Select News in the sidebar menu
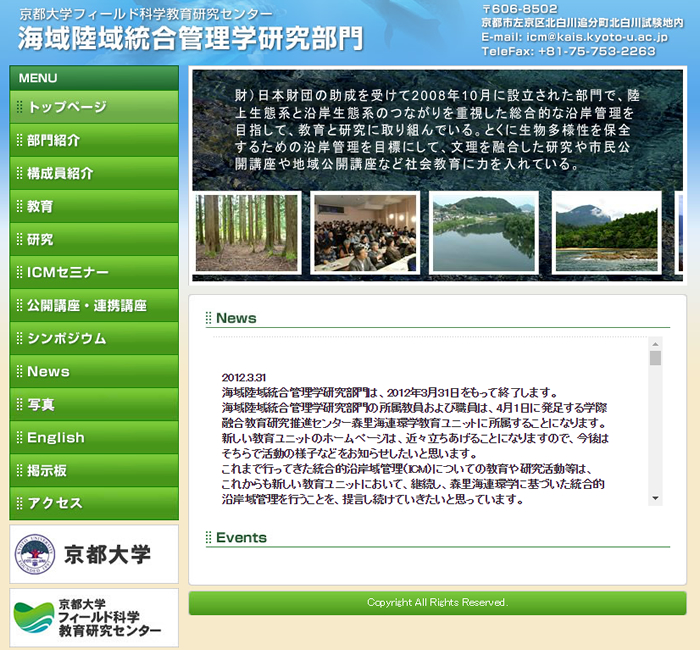Viewport: 700px width, 650px height. [x=93, y=371]
